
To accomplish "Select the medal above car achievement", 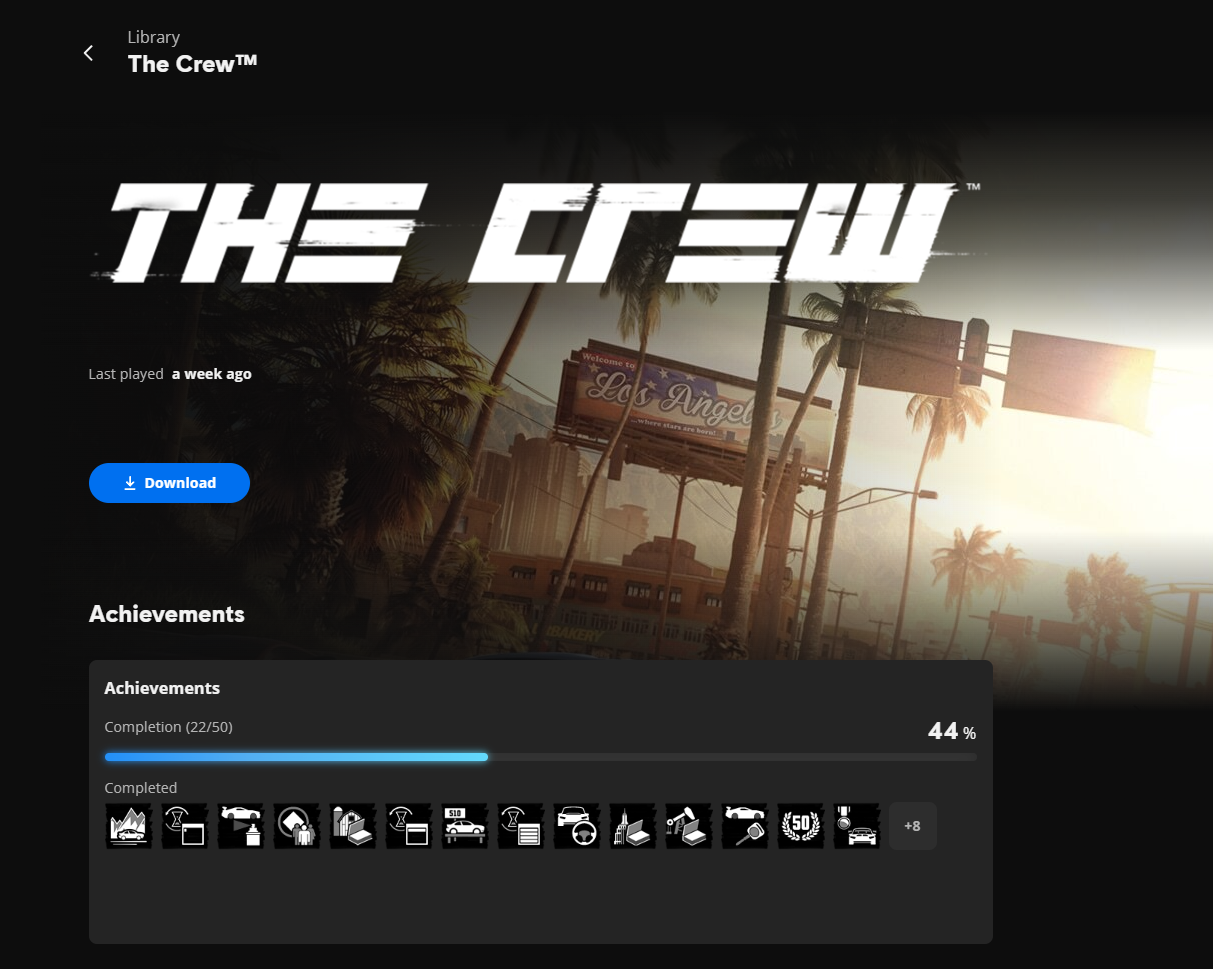I will point(857,826).
